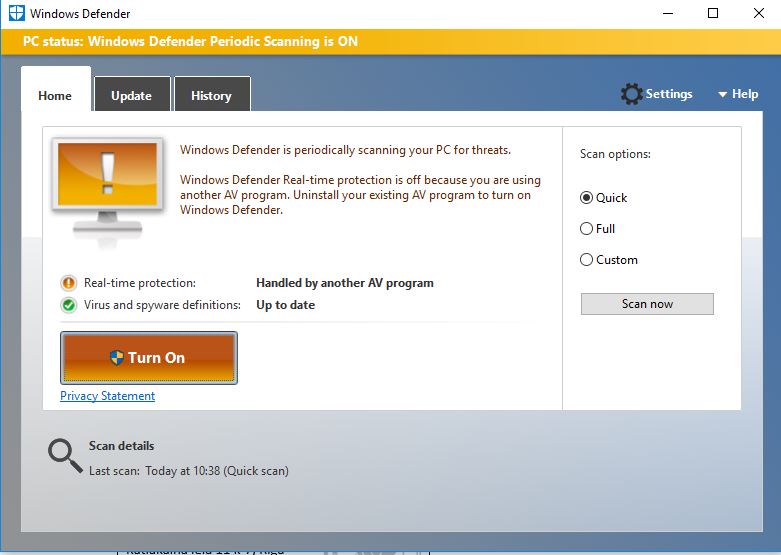Click the Real-time protection is off message
Viewport: 781px width, 555px height.
[x=360, y=195]
